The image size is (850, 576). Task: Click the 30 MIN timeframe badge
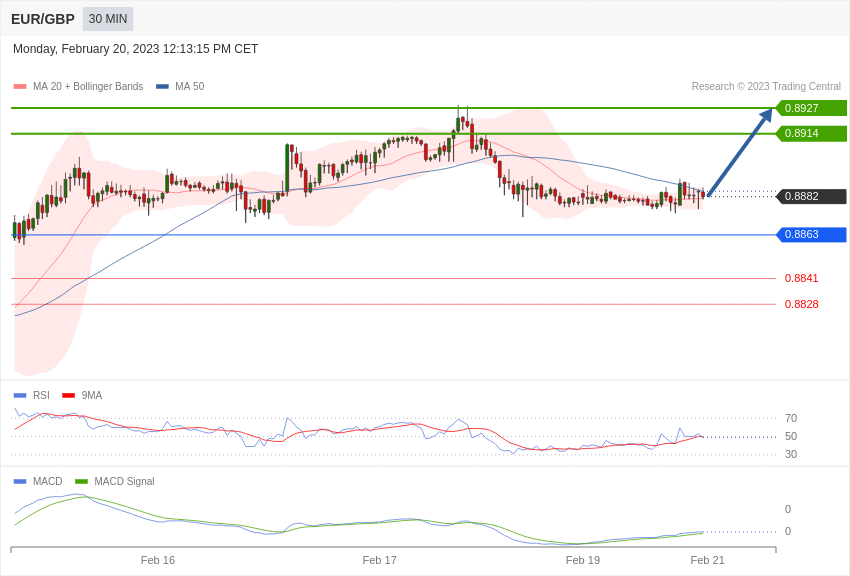click(108, 19)
